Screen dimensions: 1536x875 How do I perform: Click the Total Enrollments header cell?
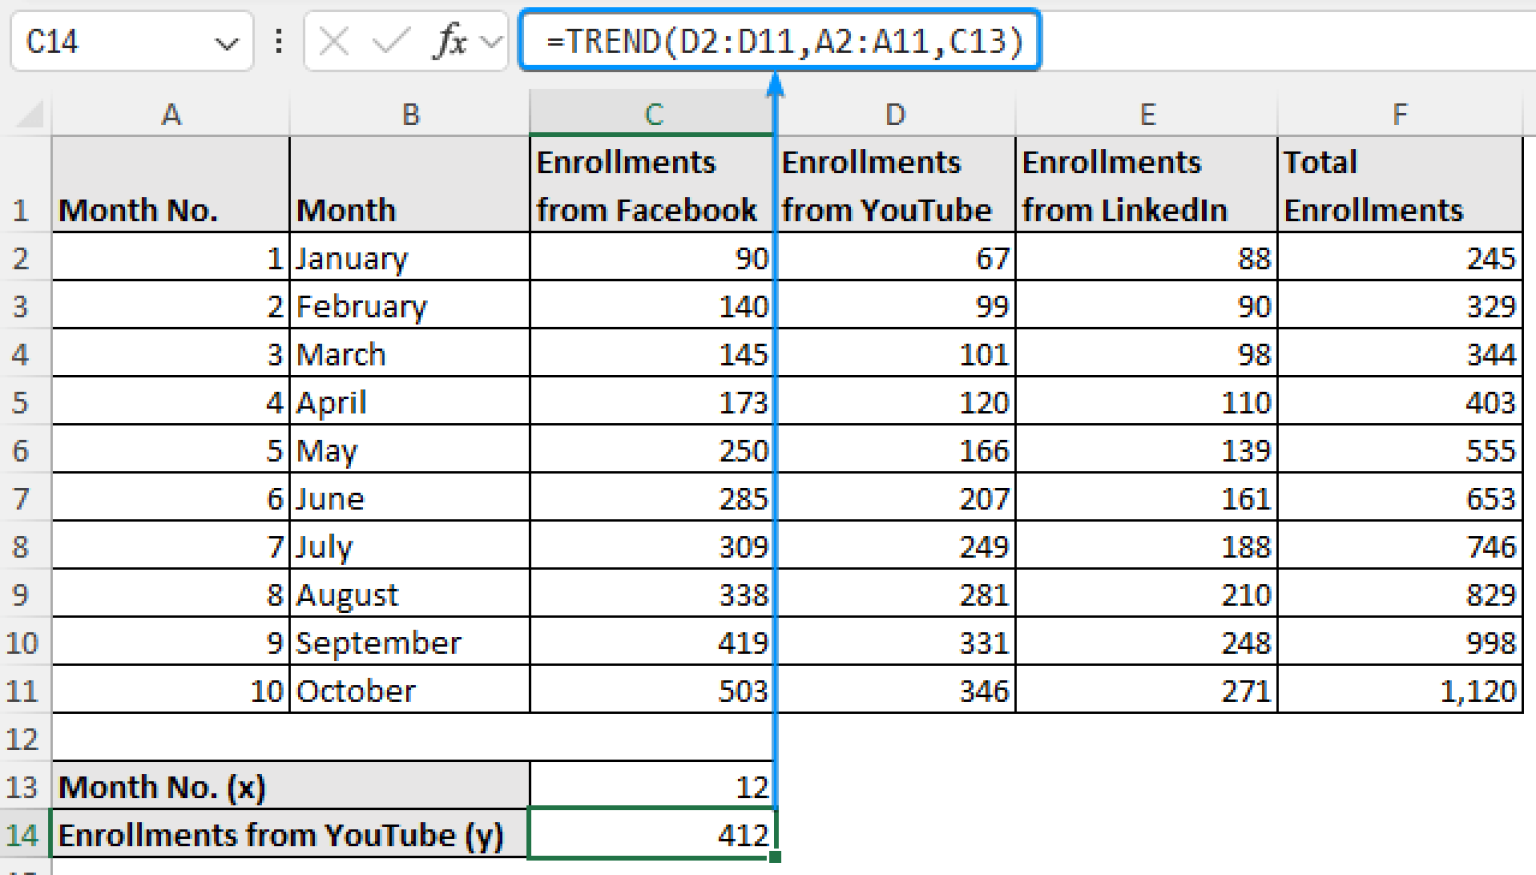[x=1399, y=184]
